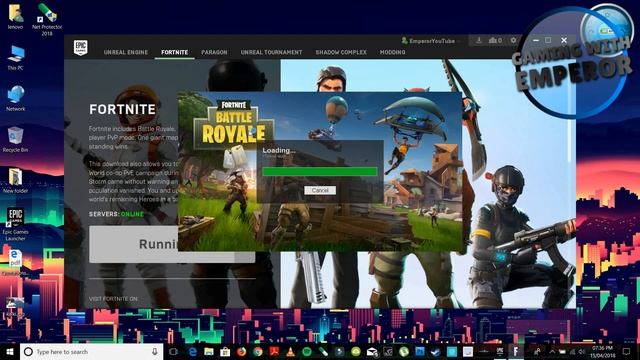Click the Type here to search box
This screenshot has width=640, height=360.
pos(91,351)
